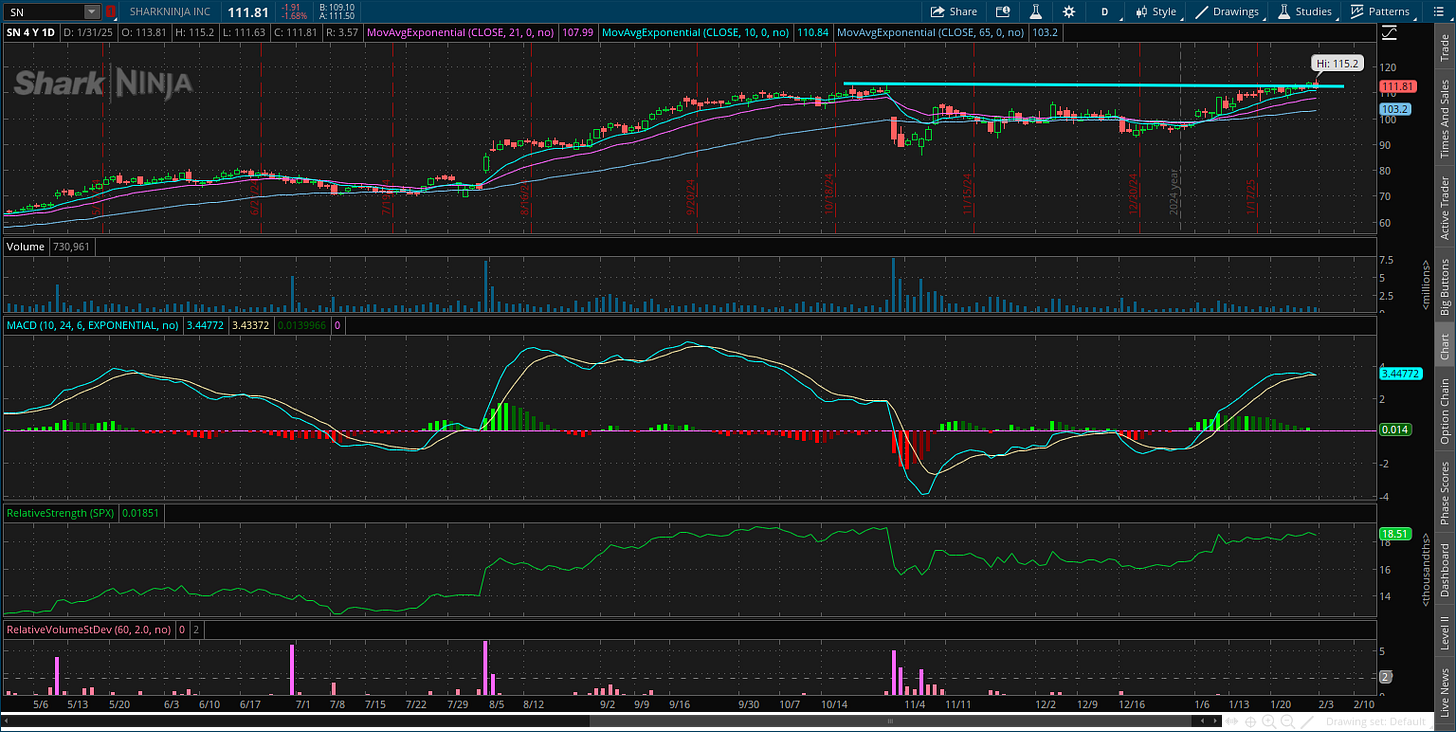
Task: Open the Big Buttons side tab
Action: click(1444, 285)
